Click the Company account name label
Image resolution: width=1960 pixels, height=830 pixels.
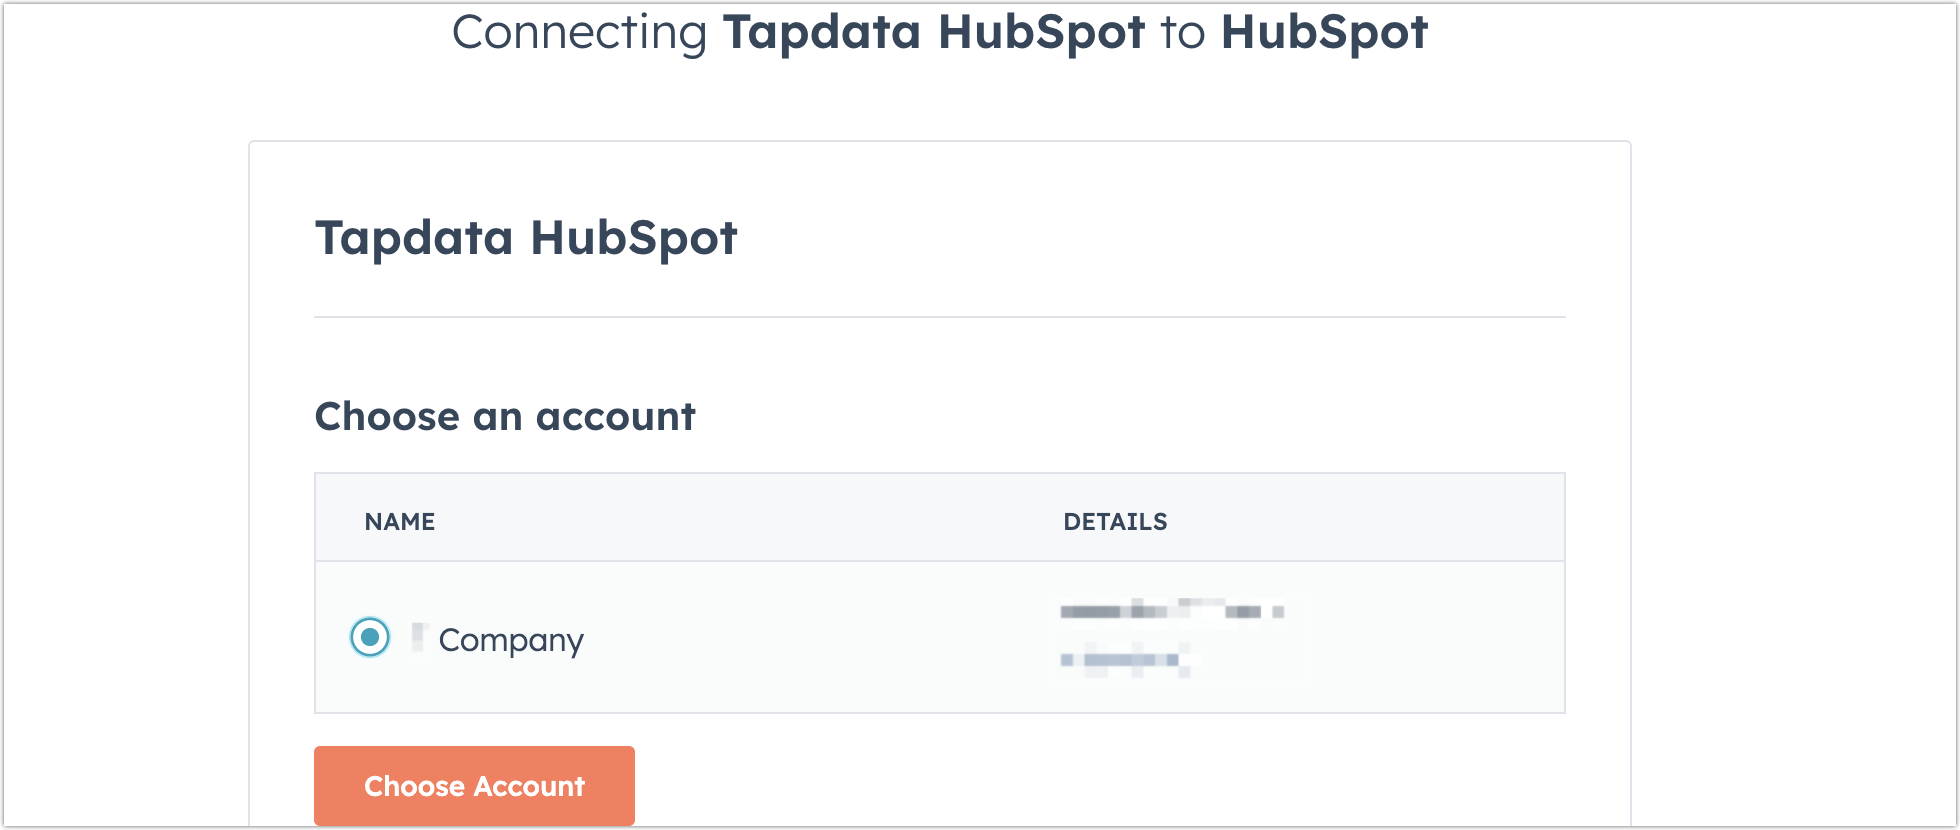click(x=512, y=640)
